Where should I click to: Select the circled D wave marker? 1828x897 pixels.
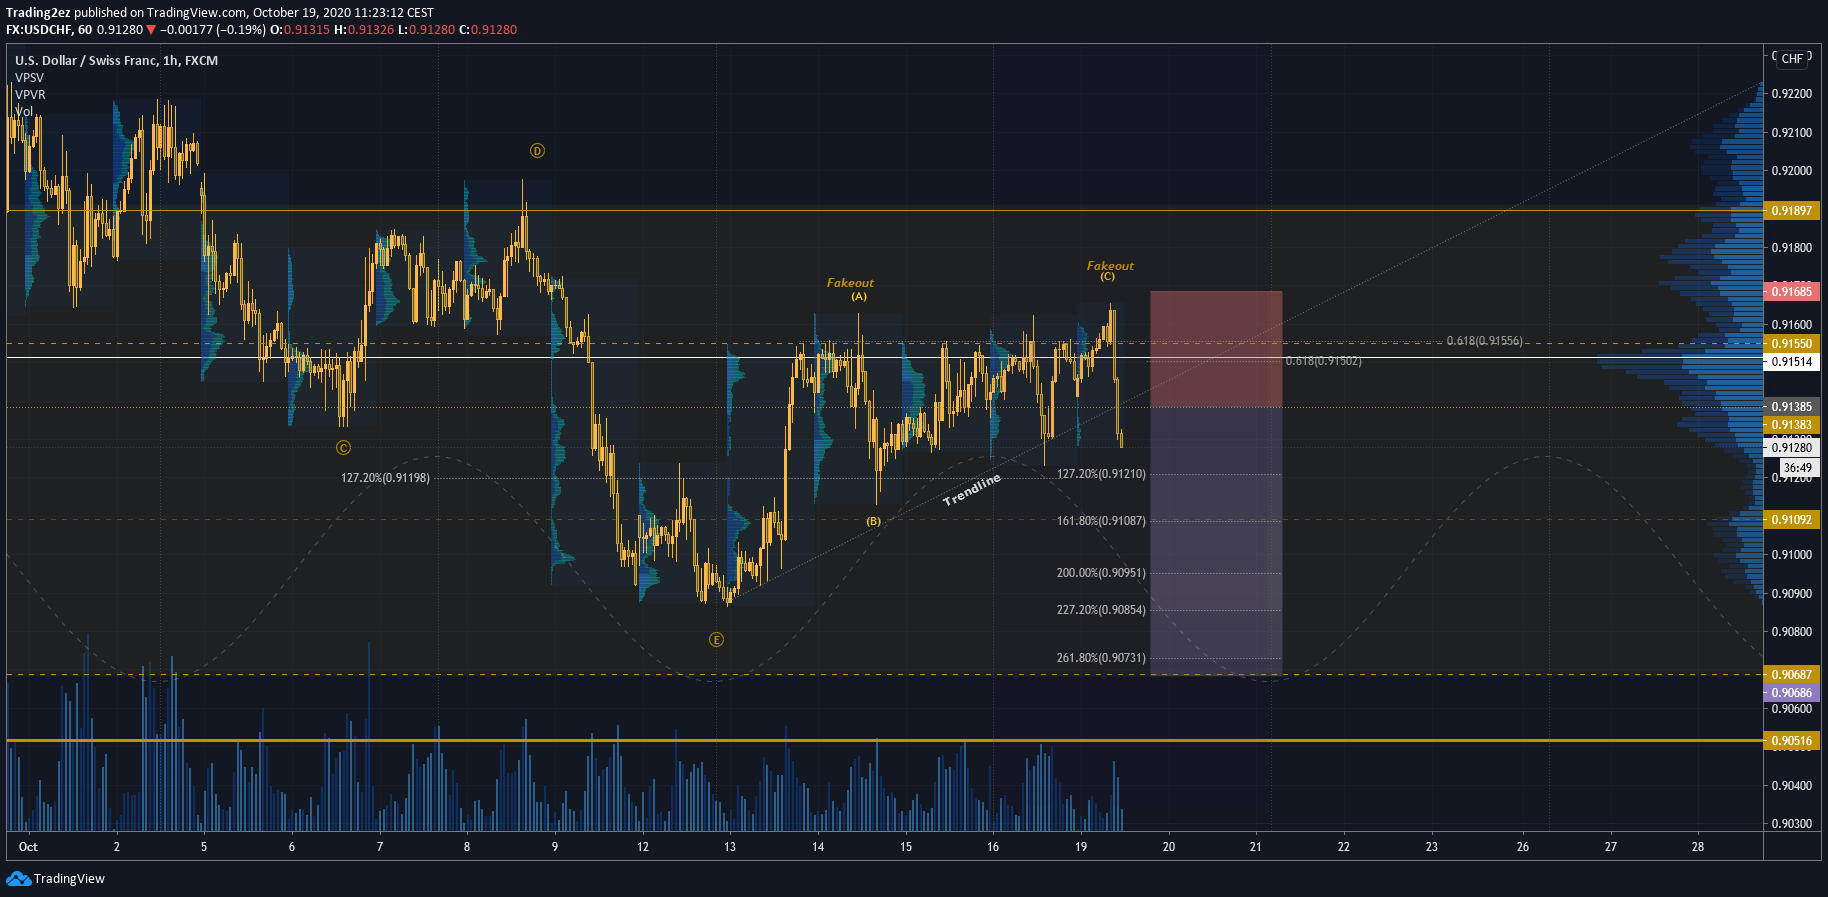tap(537, 151)
